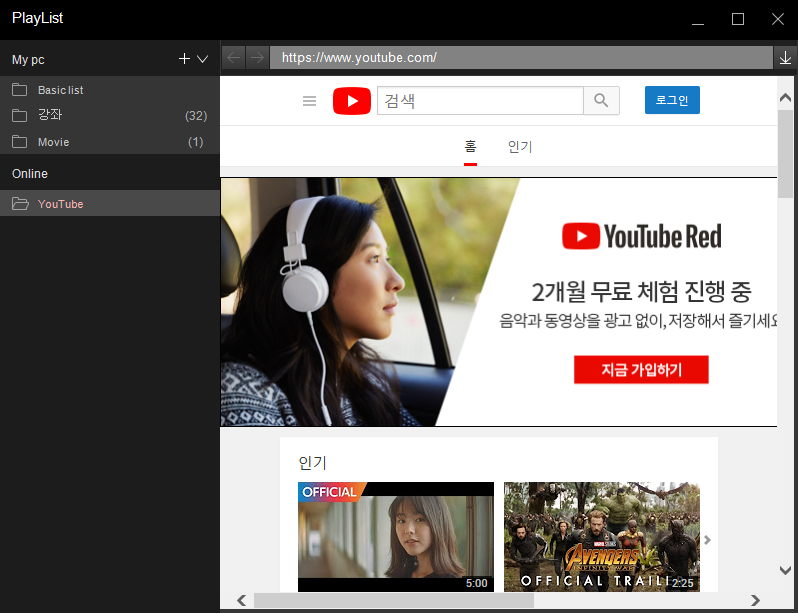The height and width of the screenshot is (613, 798).
Task: Select the 홈 tab
Action: (x=470, y=147)
